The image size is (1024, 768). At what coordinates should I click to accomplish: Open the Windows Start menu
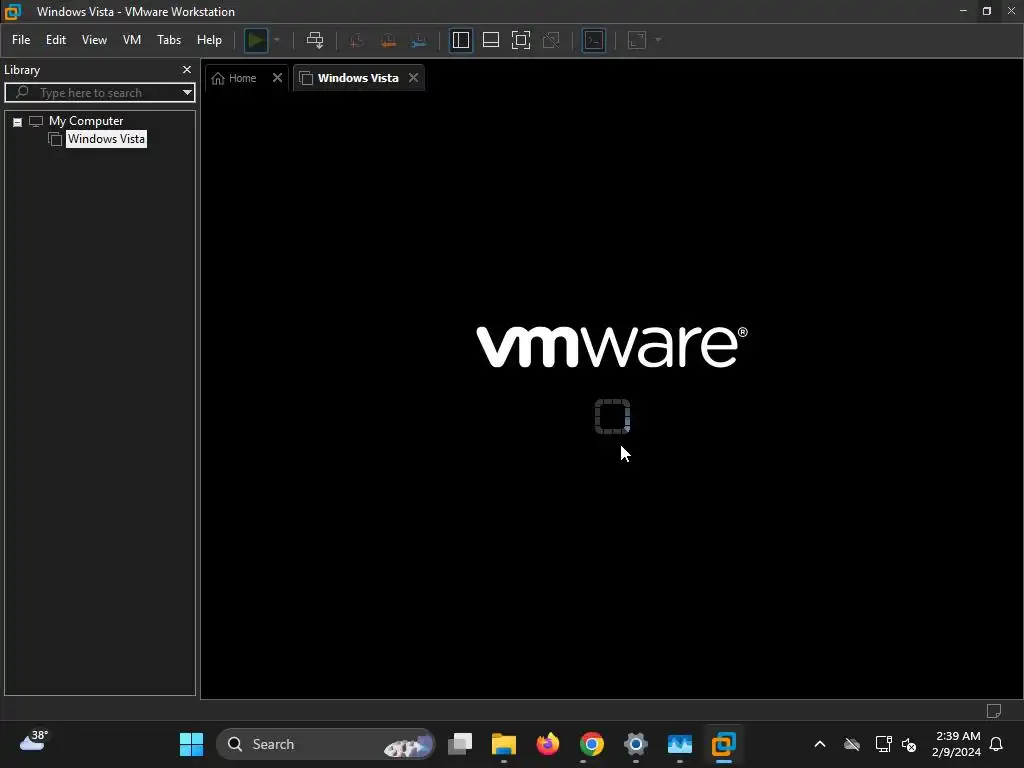point(191,744)
